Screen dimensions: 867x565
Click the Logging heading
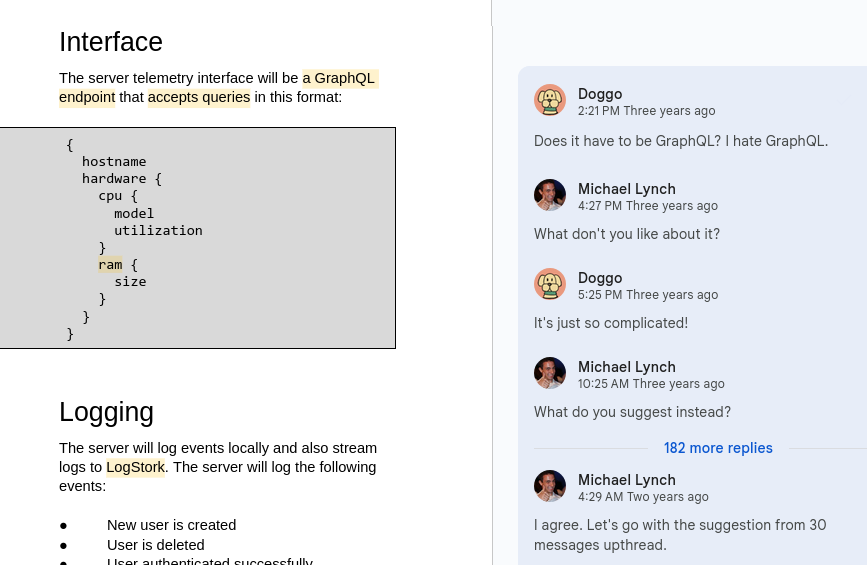(106, 412)
